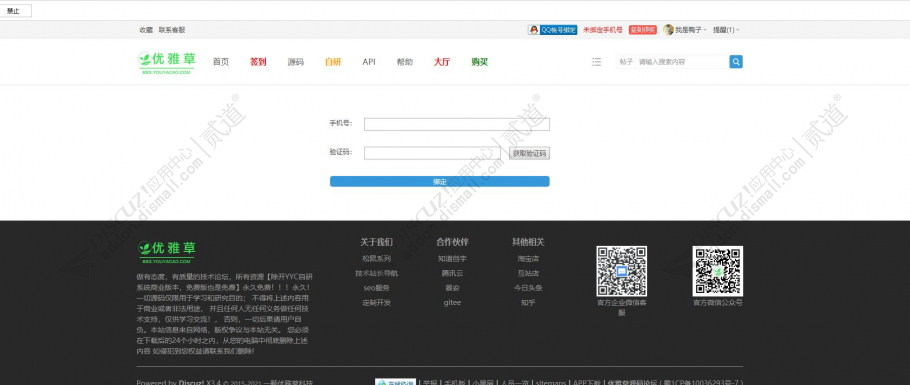
Task: Click the 关于我们 footer heading
Action: [x=376, y=242]
